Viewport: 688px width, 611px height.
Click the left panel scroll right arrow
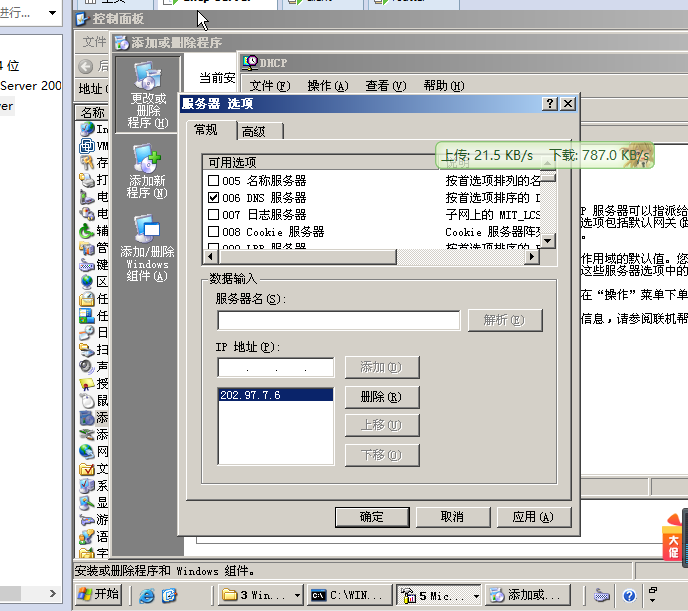tap(52, 593)
